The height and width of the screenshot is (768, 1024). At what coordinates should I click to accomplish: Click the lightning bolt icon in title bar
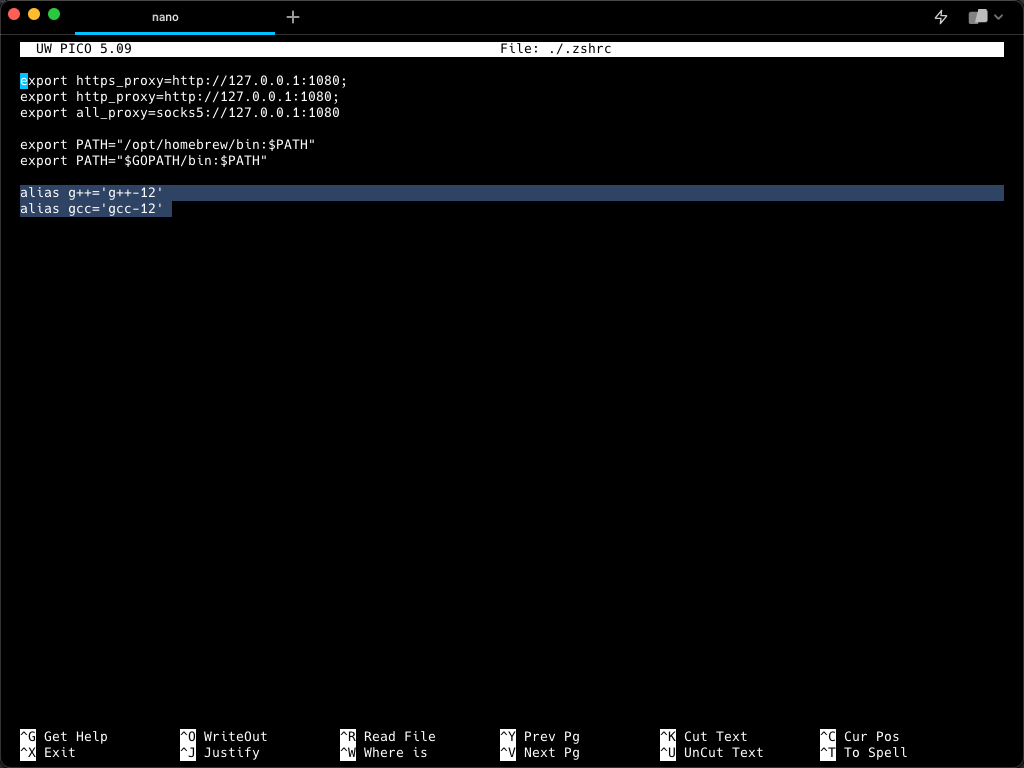pyautogui.click(x=940, y=17)
